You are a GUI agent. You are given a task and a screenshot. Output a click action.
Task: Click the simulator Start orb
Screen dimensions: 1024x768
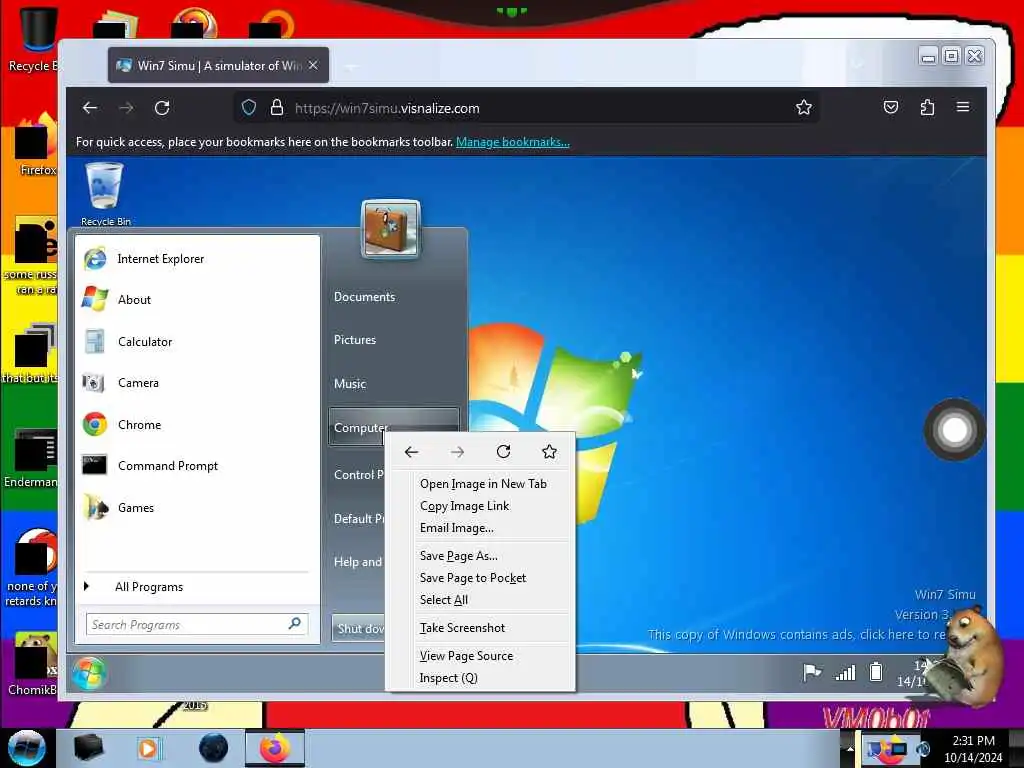click(x=89, y=673)
